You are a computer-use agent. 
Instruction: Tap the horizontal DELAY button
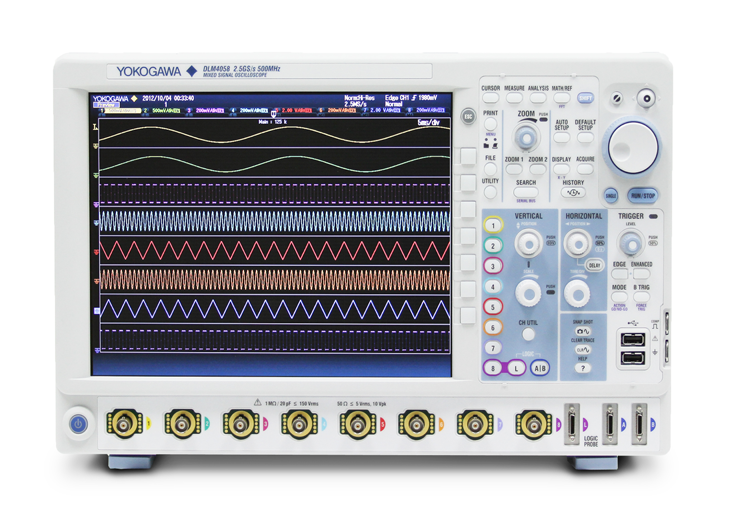(x=594, y=265)
